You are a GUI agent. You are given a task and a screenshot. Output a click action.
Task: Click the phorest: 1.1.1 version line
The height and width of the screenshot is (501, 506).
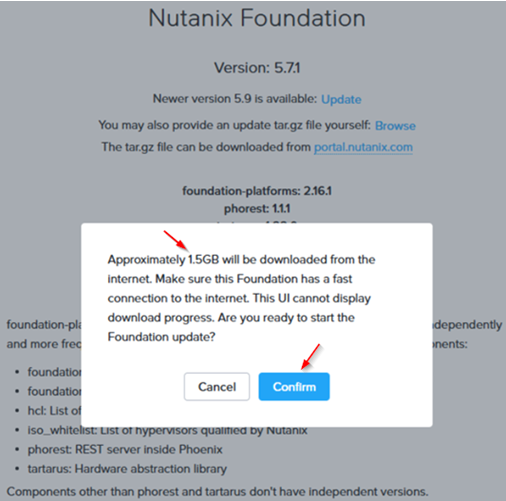257,209
